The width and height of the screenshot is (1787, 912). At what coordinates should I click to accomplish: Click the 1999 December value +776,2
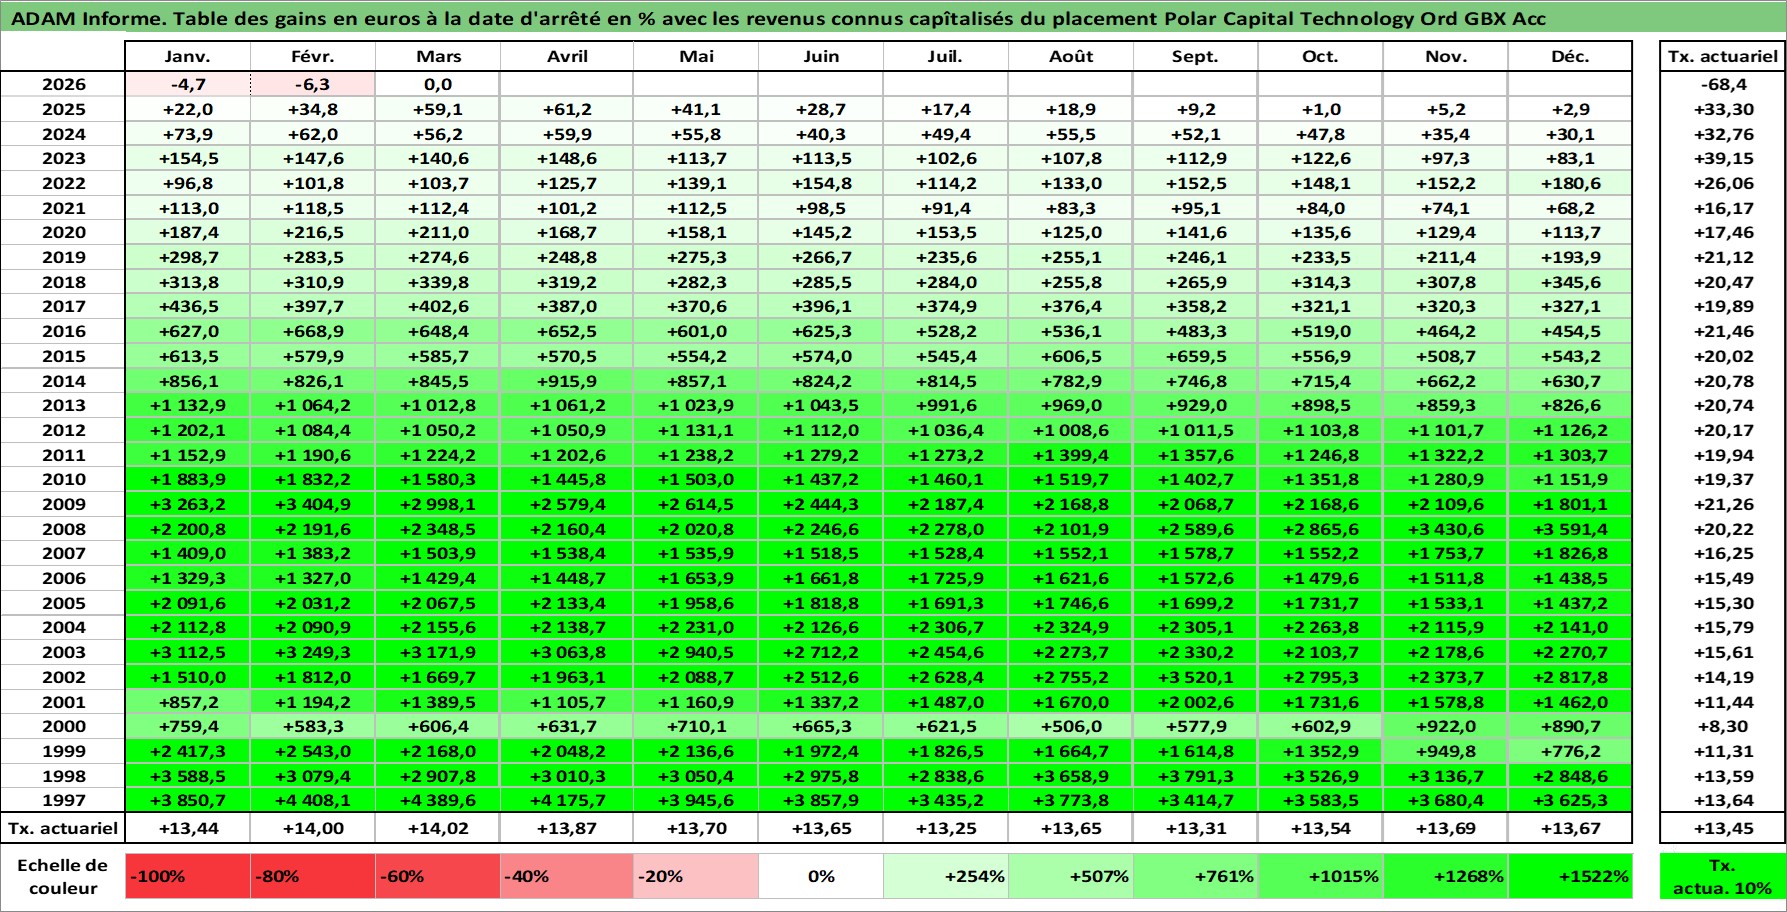1570,751
